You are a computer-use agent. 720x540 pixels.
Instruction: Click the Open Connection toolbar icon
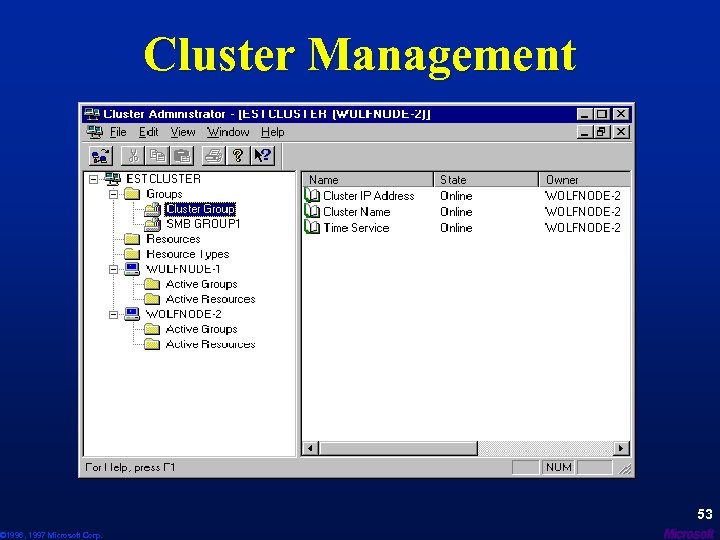101,156
